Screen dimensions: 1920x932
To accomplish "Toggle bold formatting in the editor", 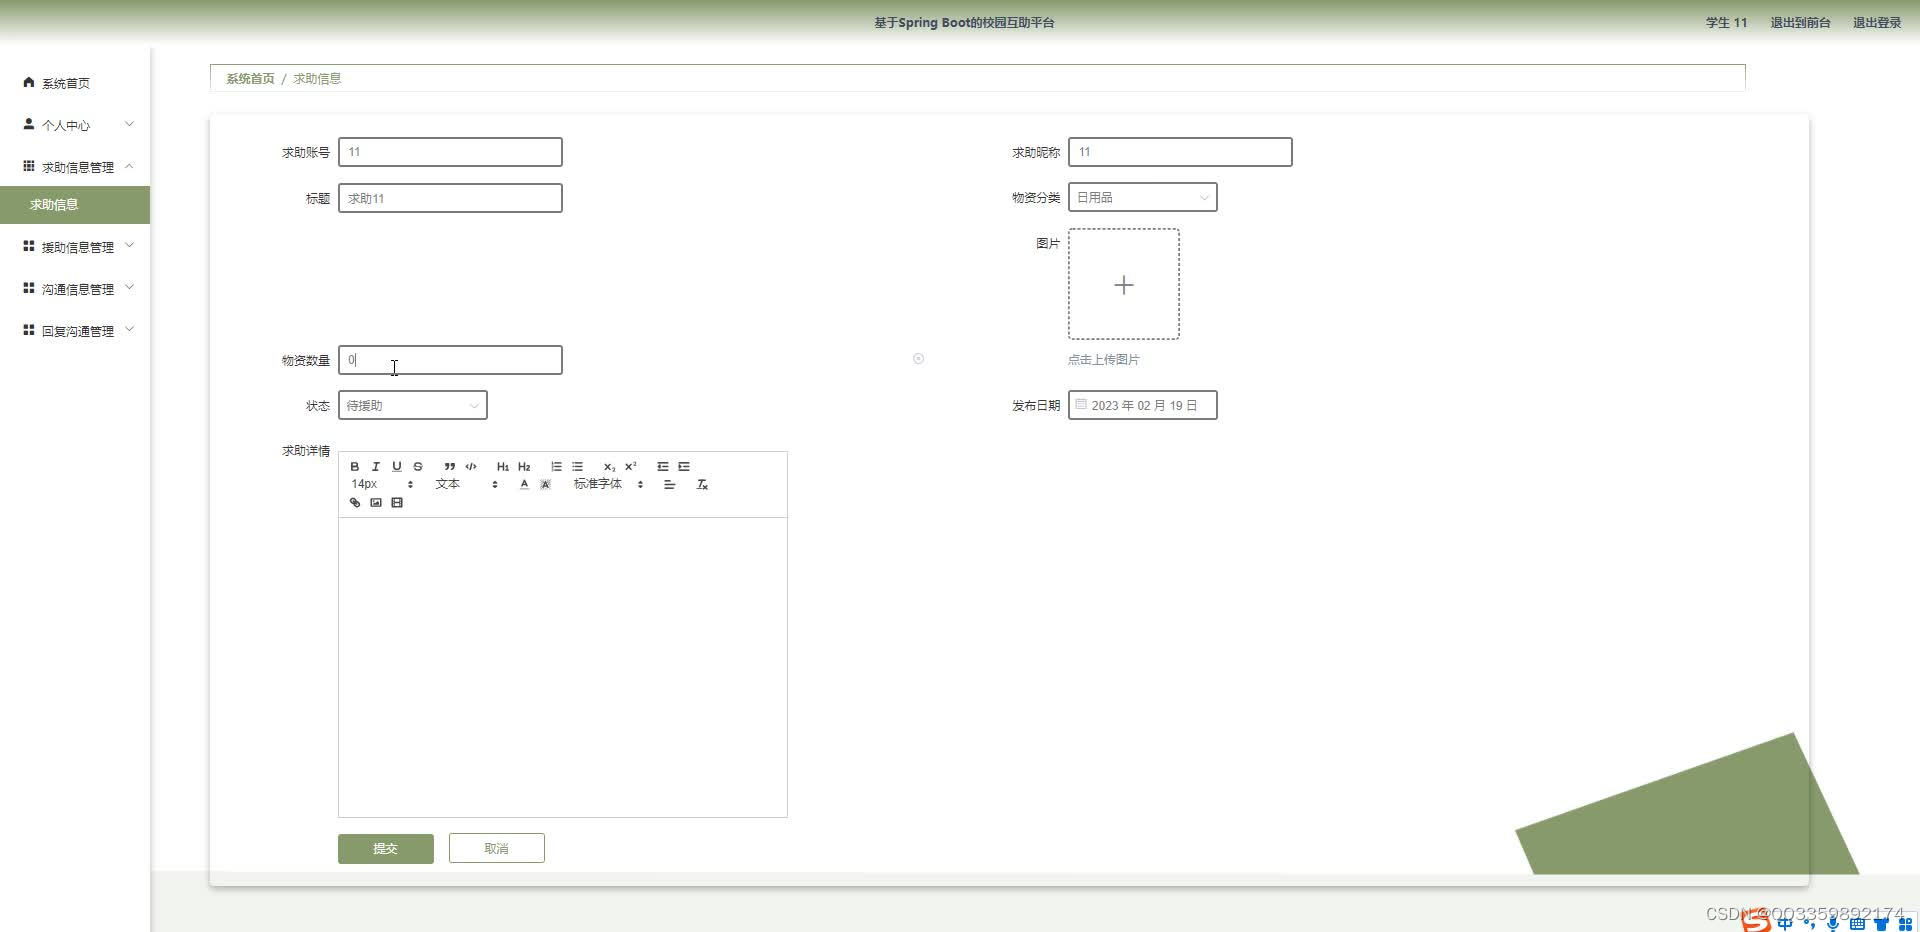I will pos(354,466).
